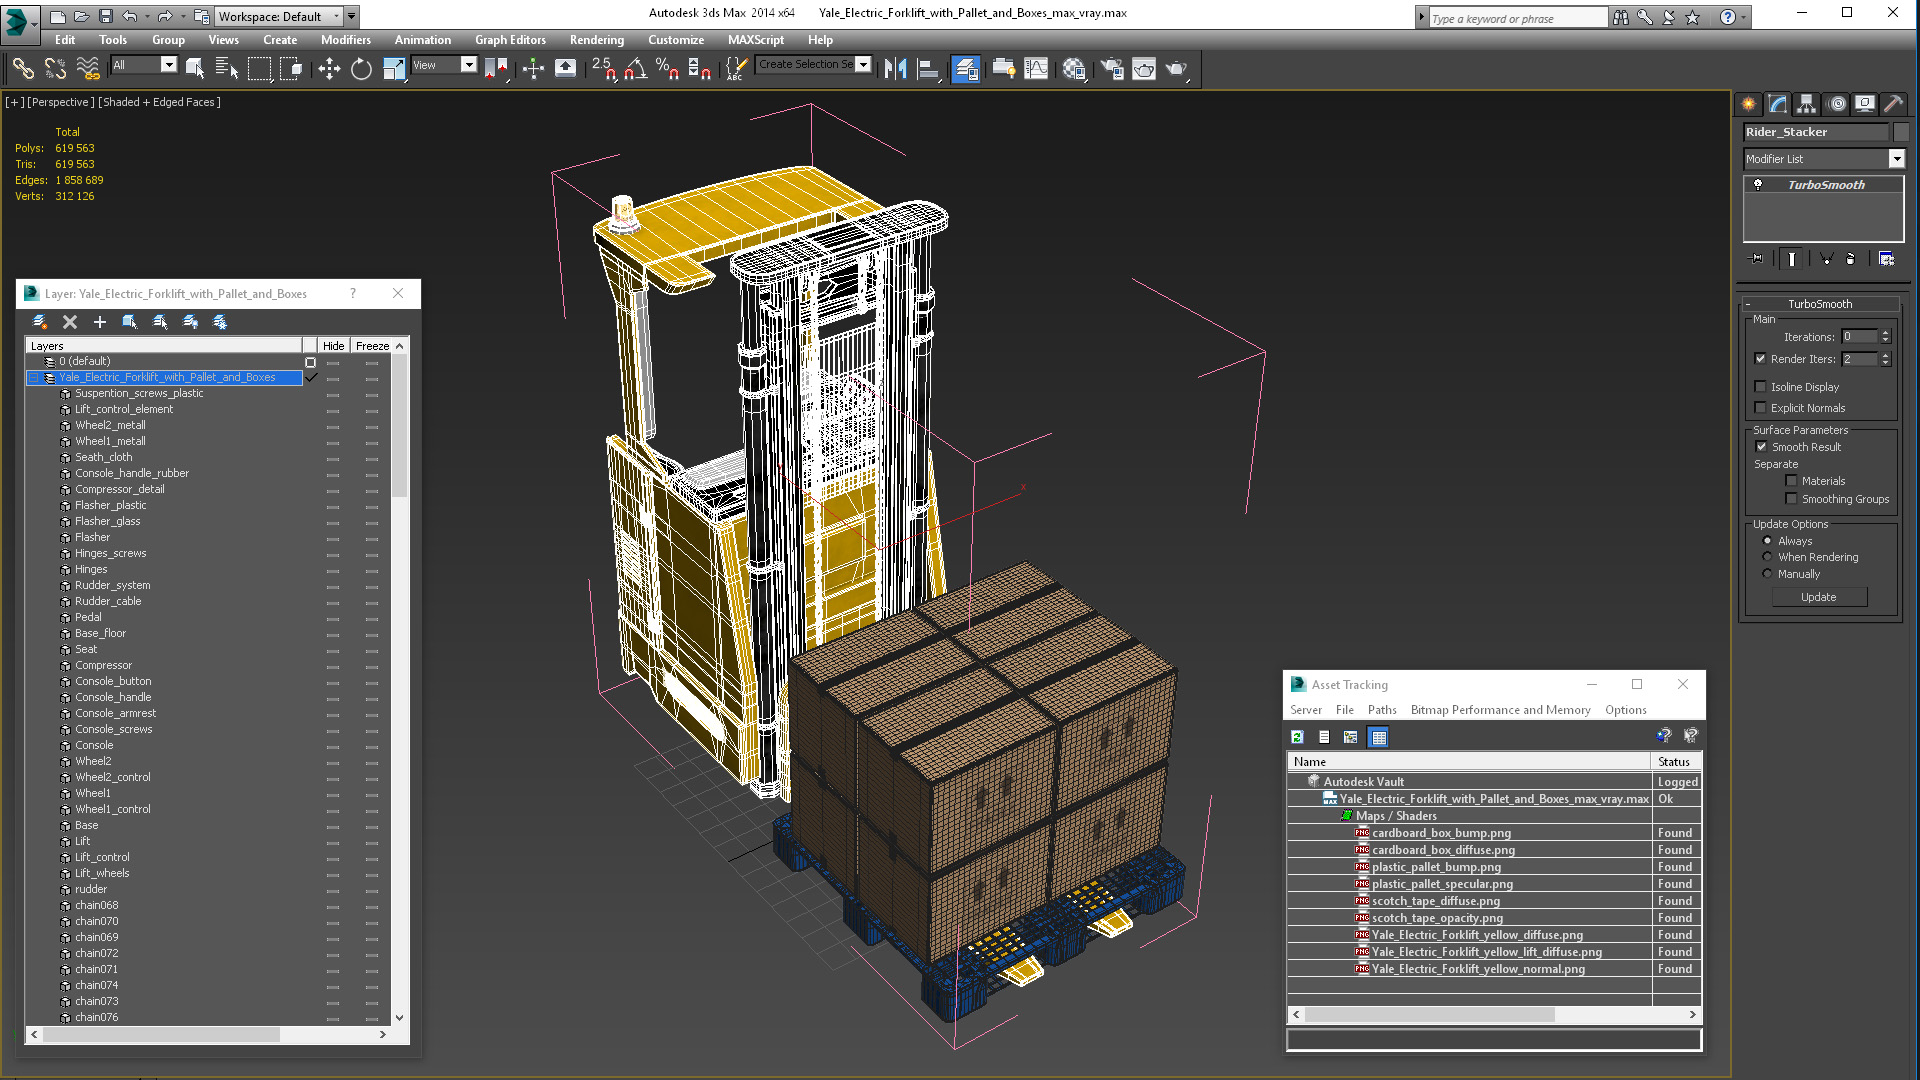Select the When Rendering update option

click(1767, 557)
